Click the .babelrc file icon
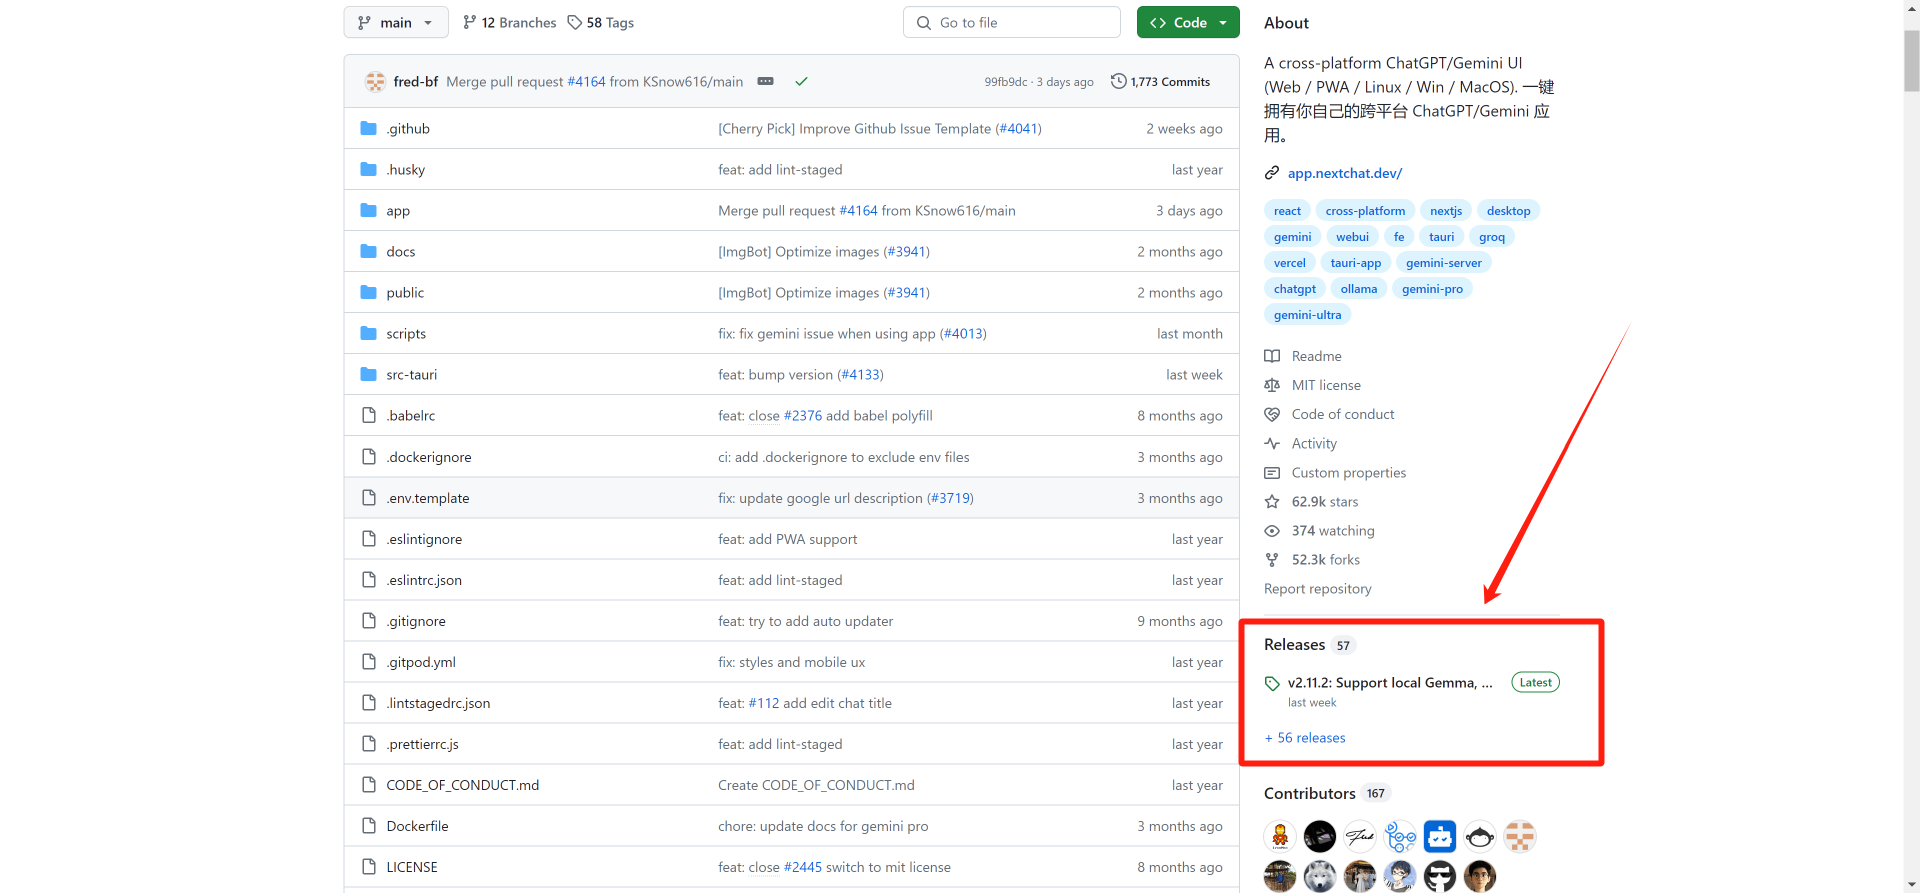This screenshot has height=893, width=1920. tap(369, 415)
